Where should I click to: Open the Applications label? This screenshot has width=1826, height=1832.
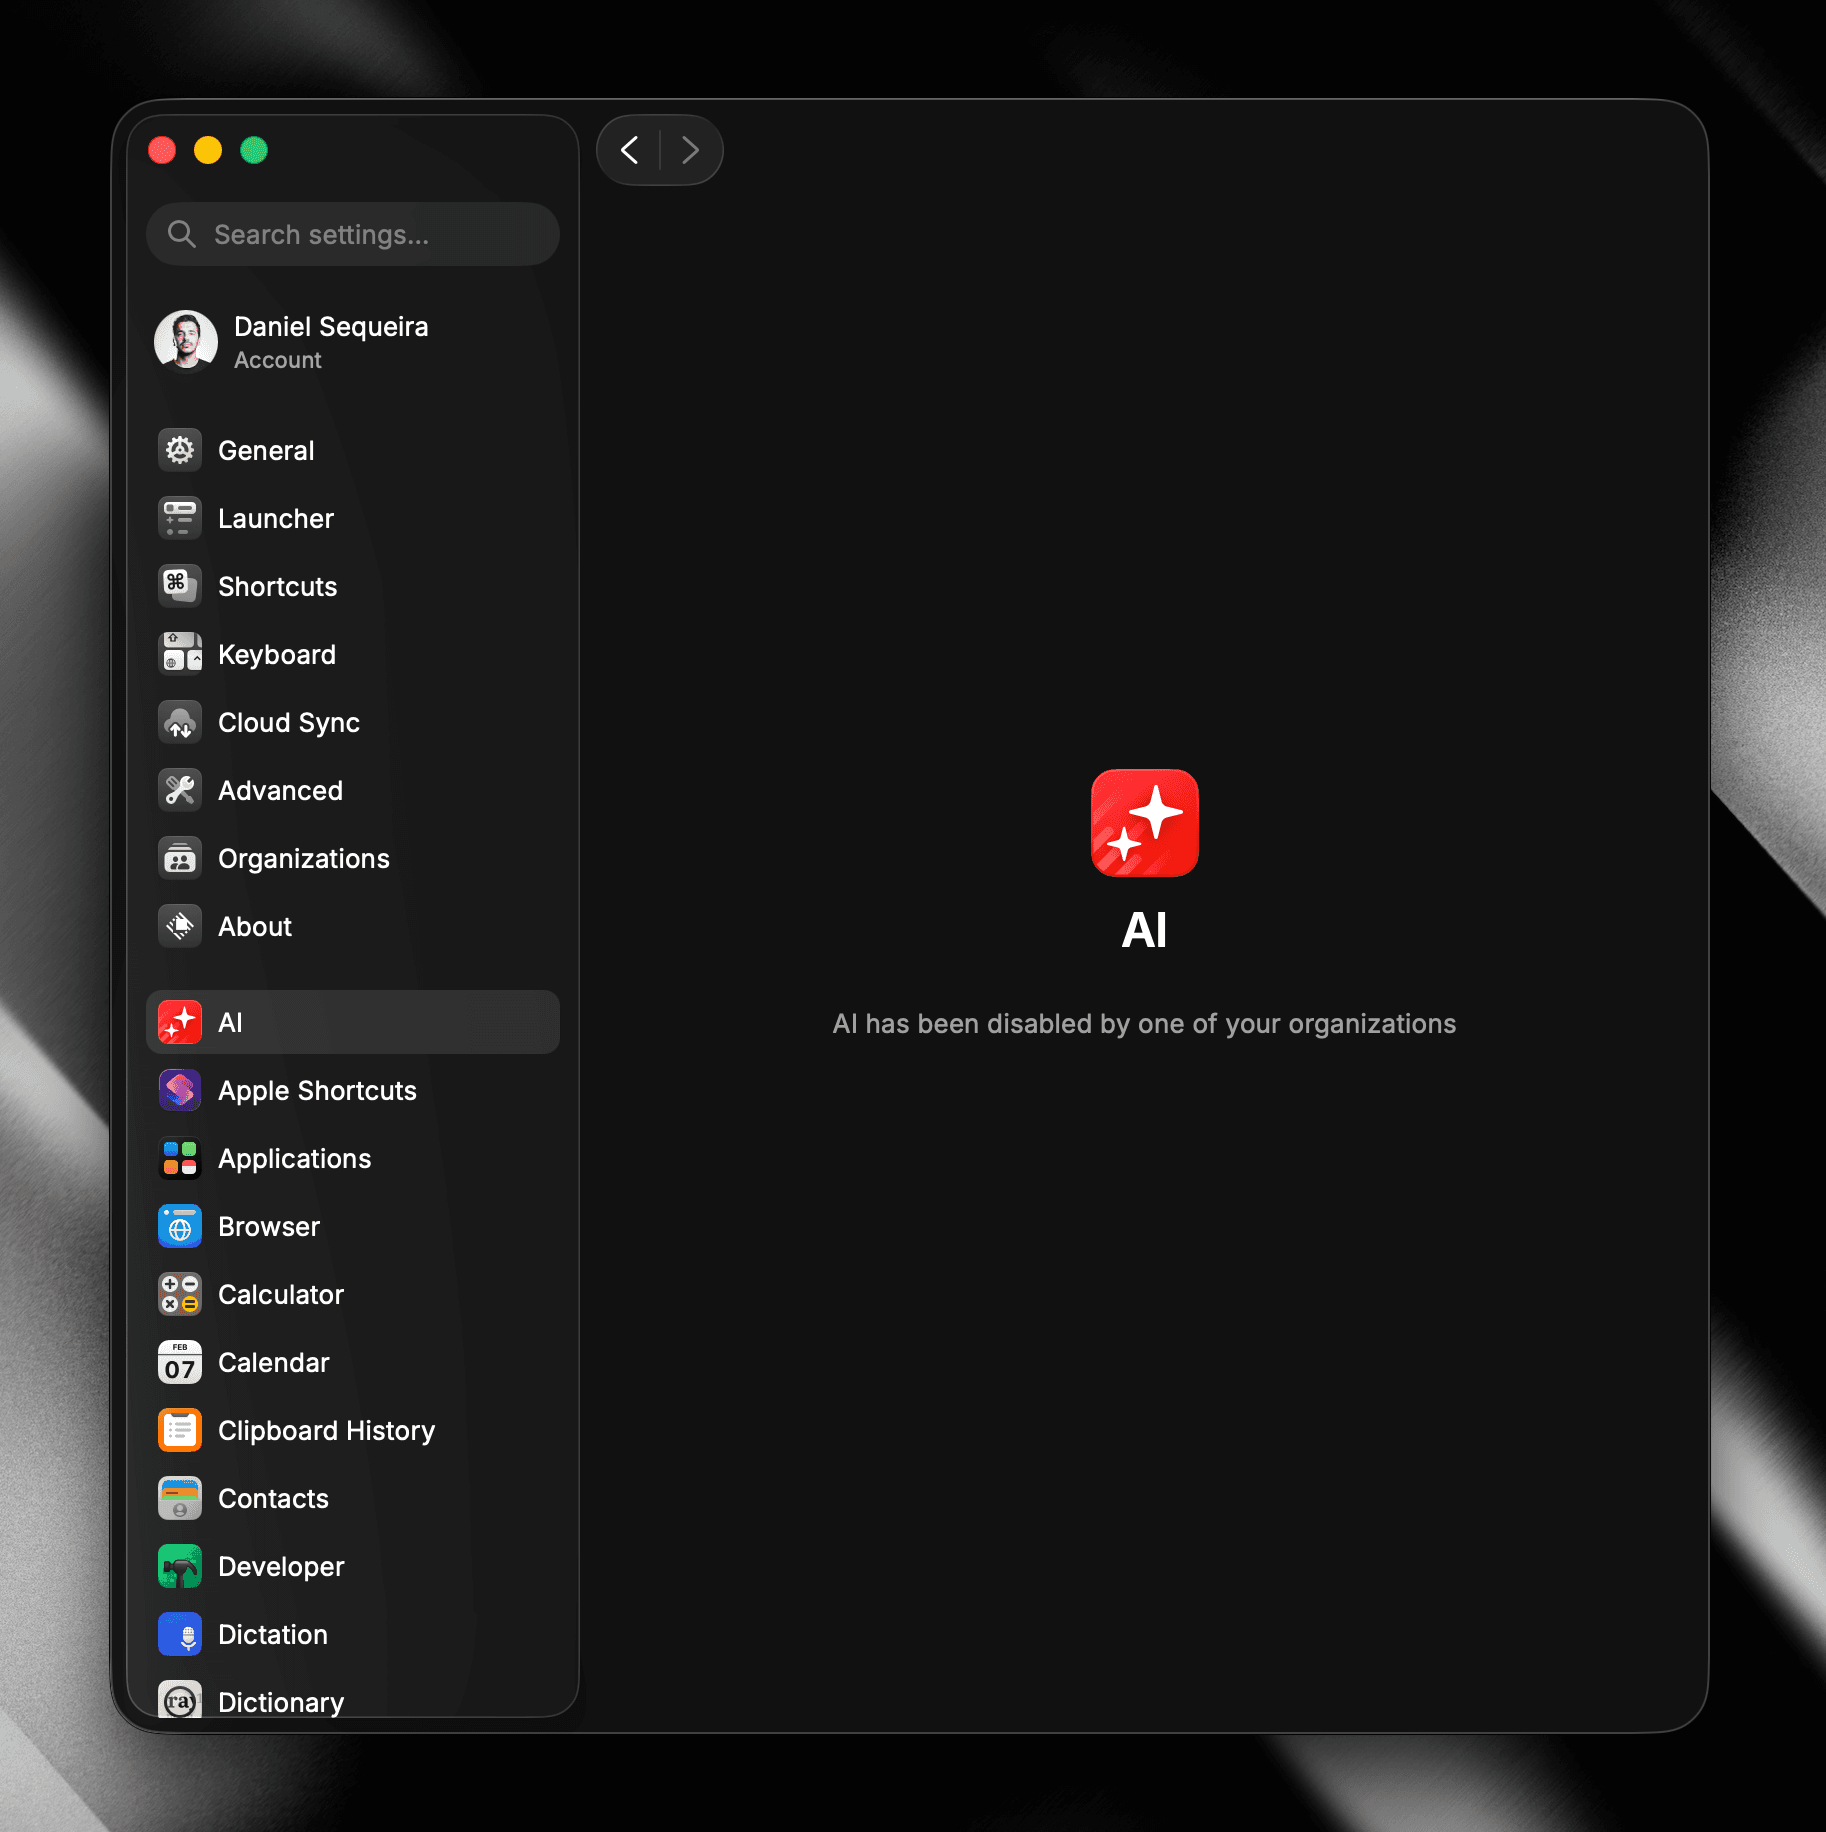tap(295, 1159)
